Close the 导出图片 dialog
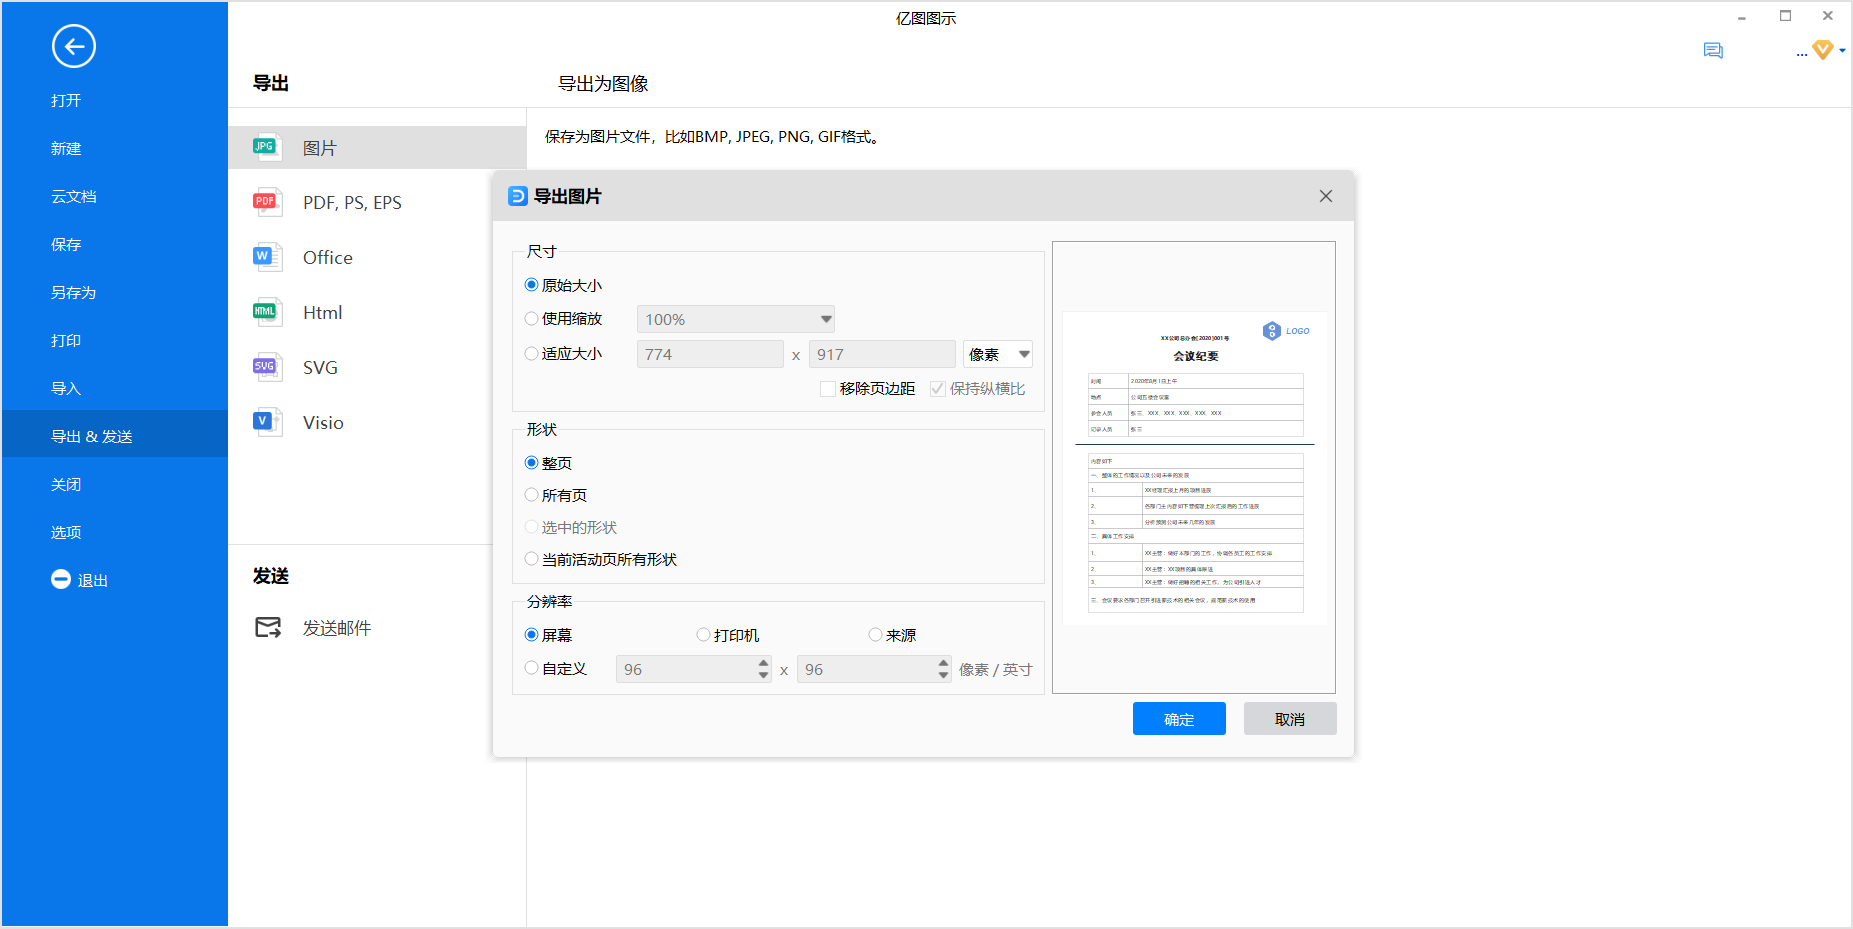 click(1326, 196)
